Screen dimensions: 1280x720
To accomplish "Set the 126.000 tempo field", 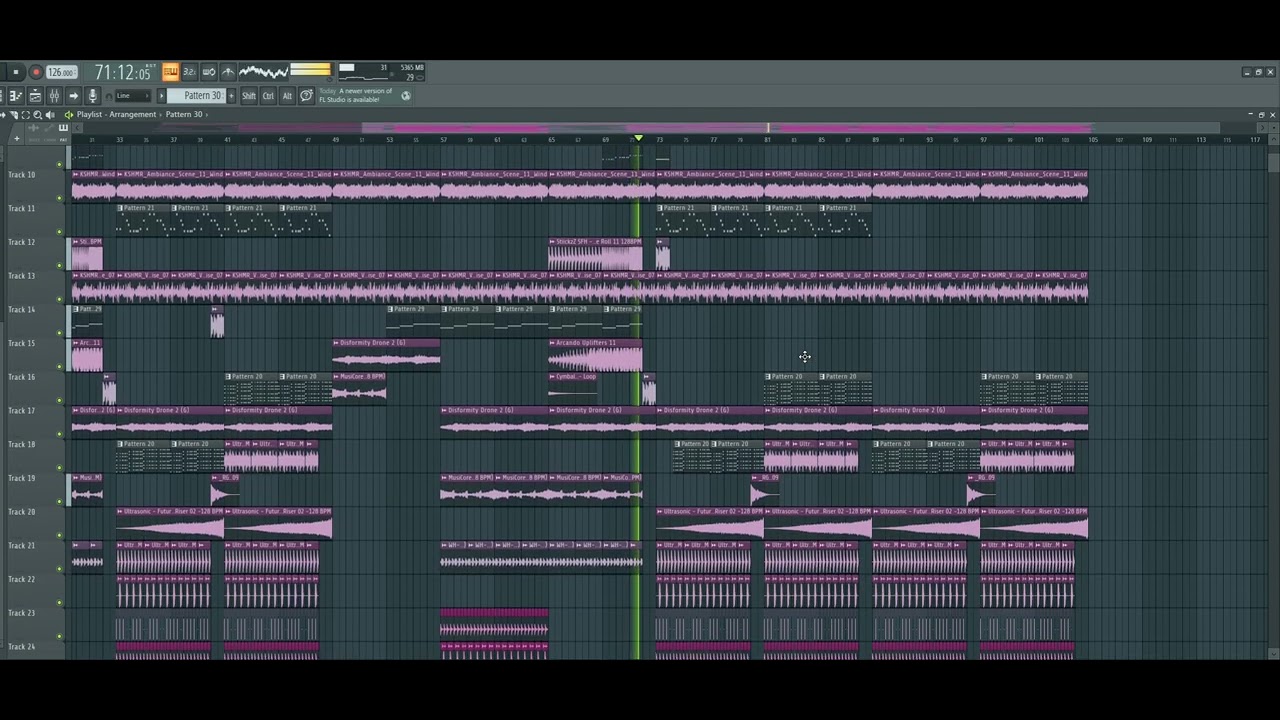I will tap(61, 72).
